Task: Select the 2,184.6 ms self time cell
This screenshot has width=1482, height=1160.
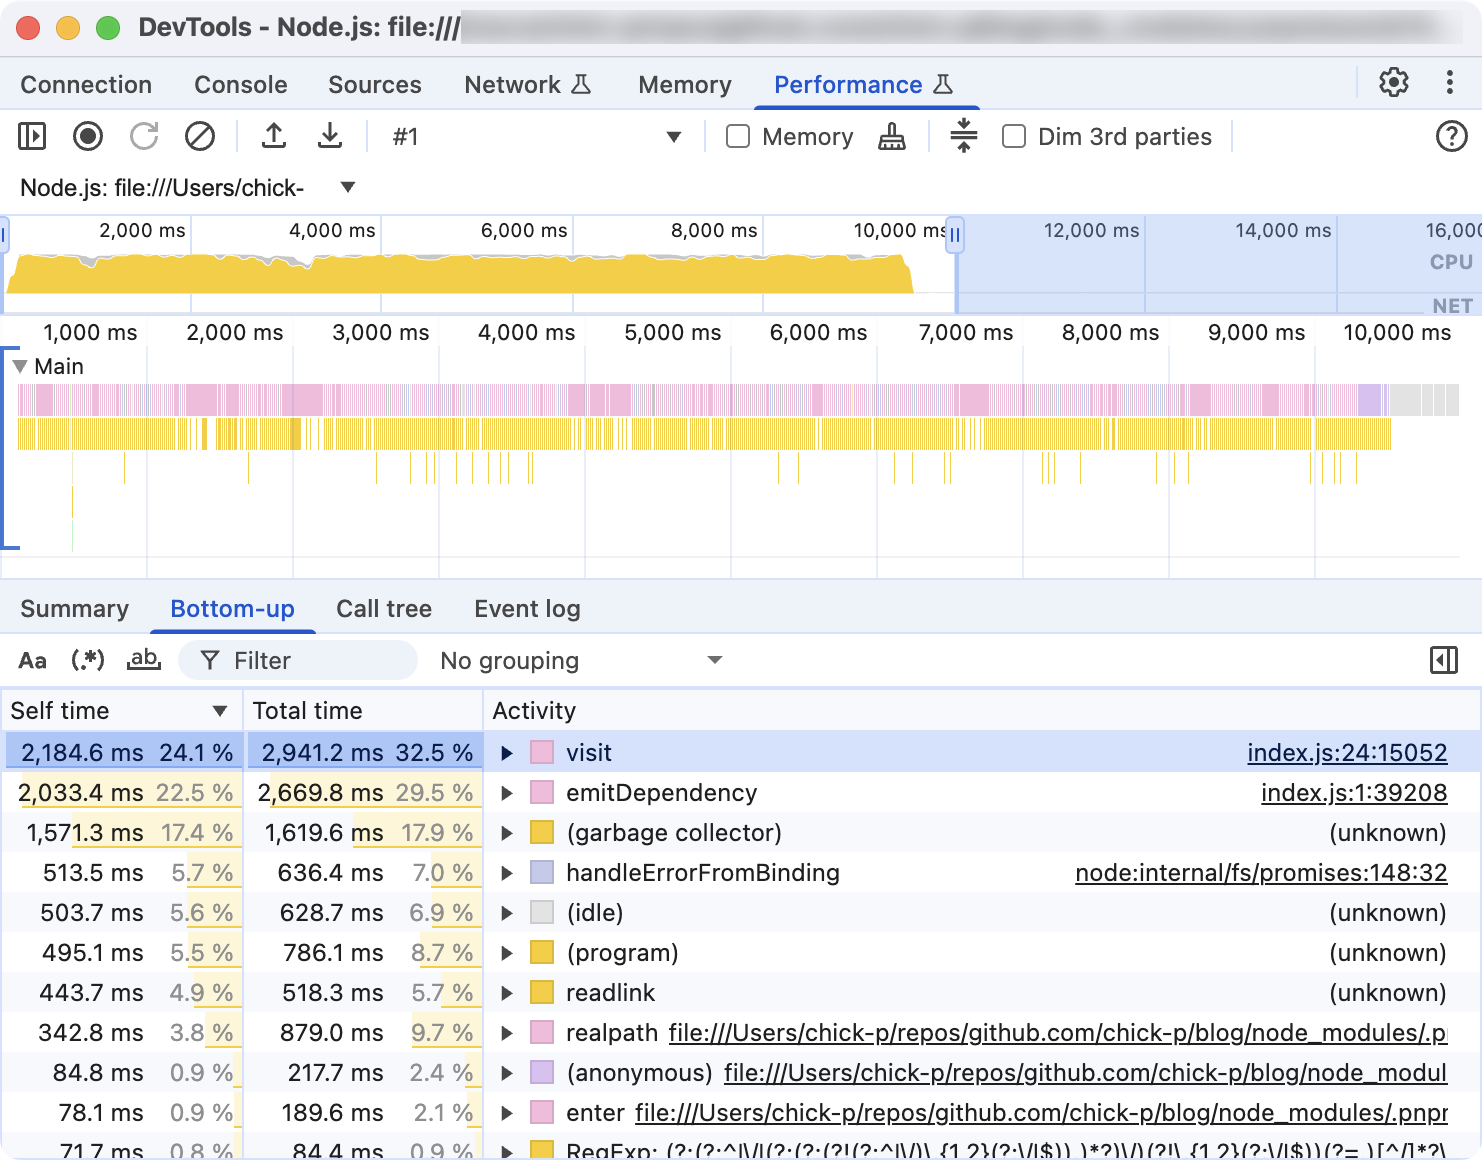Action: click(124, 753)
